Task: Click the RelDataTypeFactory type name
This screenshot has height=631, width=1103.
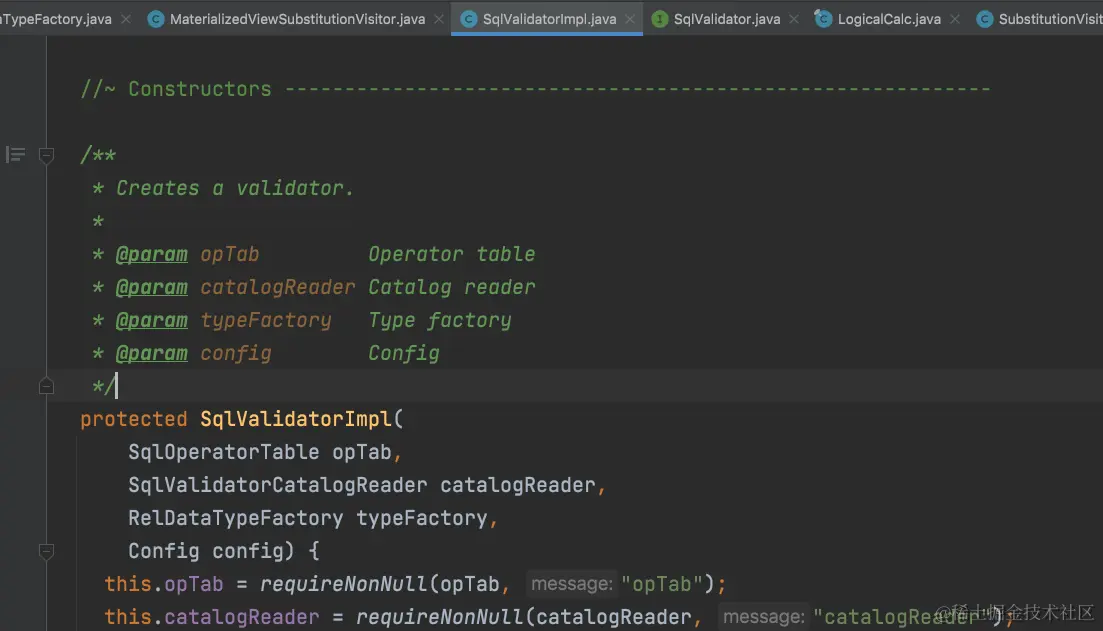Action: 236,518
